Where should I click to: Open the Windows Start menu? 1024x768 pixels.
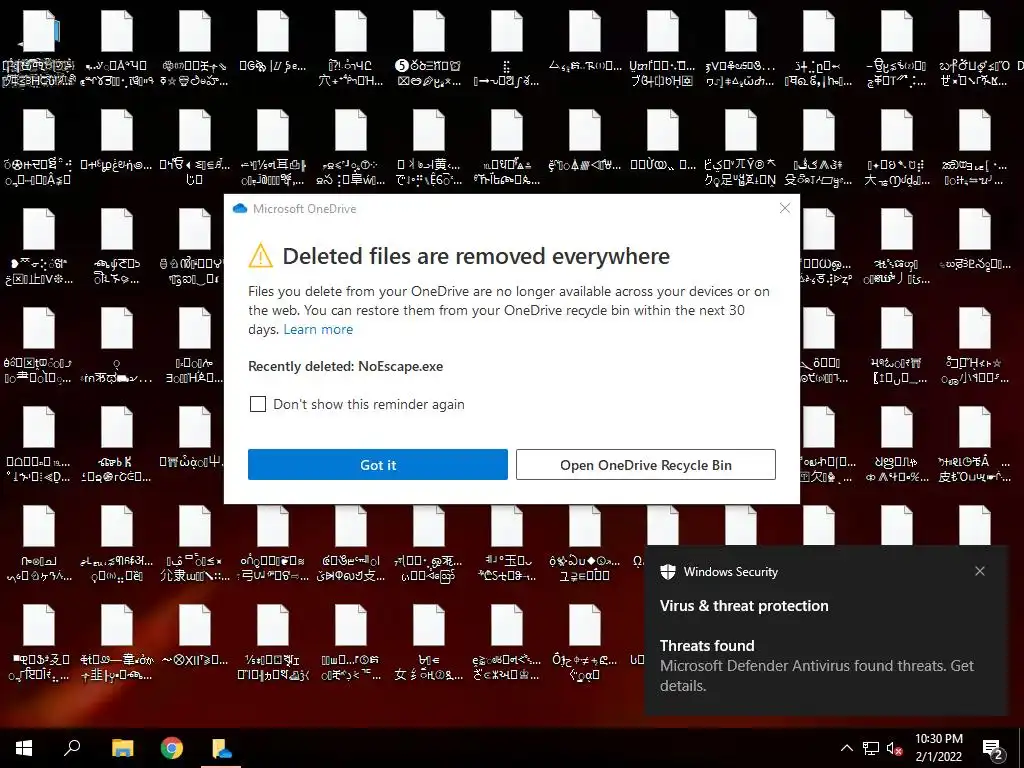pyautogui.click(x=24, y=748)
